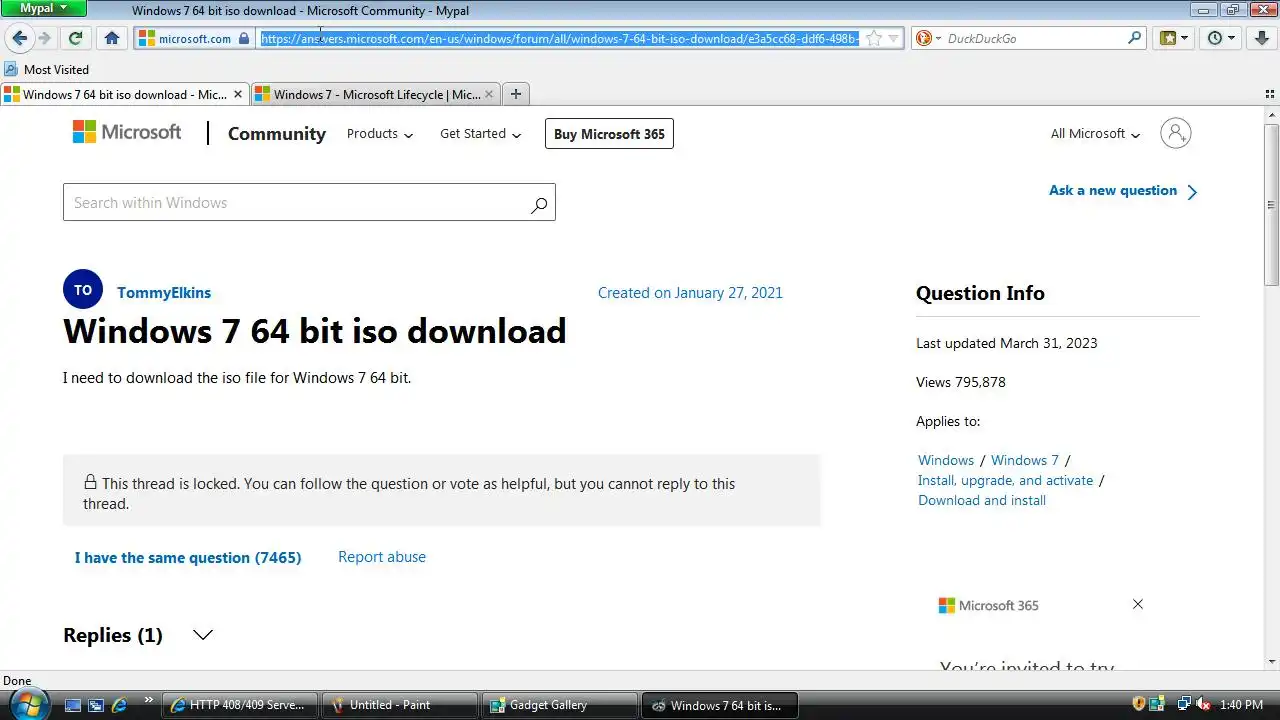Open Untitled - Paint taskbar window
Image resolution: width=1280 pixels, height=720 pixels.
(x=402, y=705)
